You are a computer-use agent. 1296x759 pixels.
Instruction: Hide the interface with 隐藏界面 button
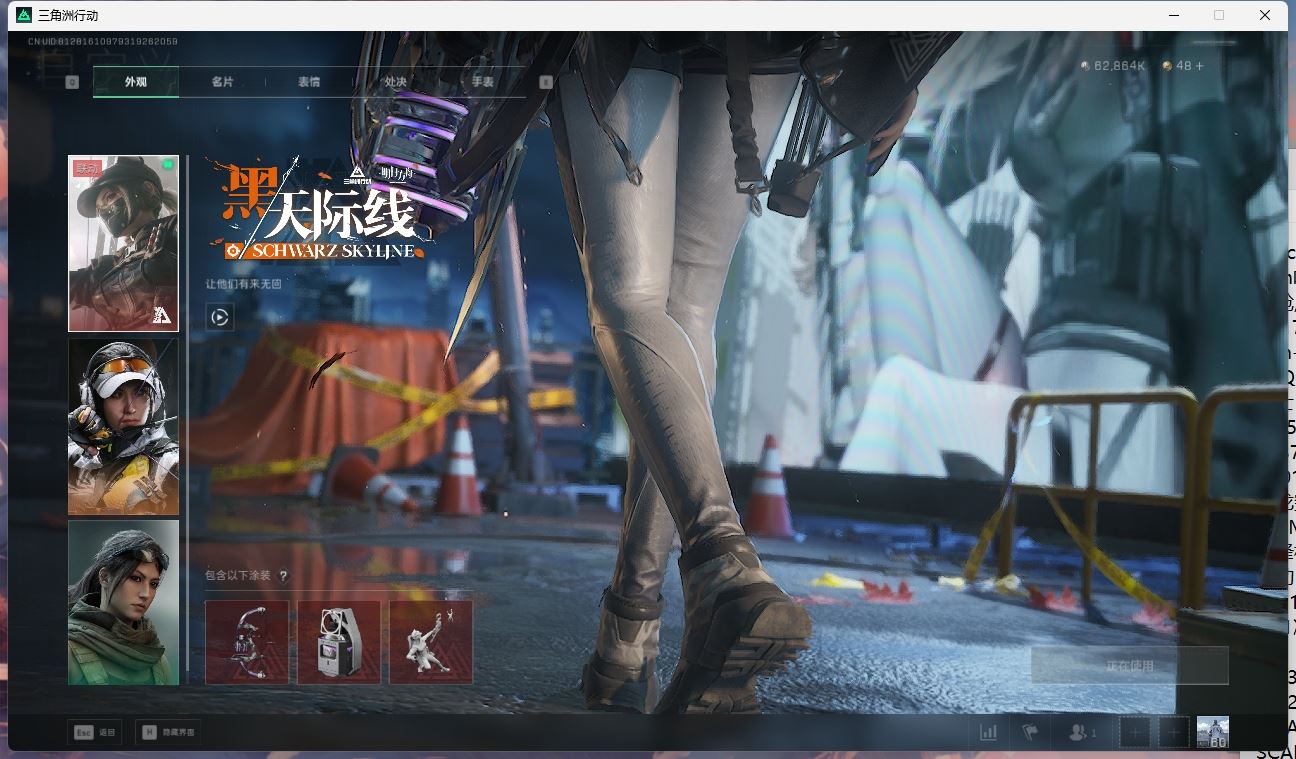point(168,733)
